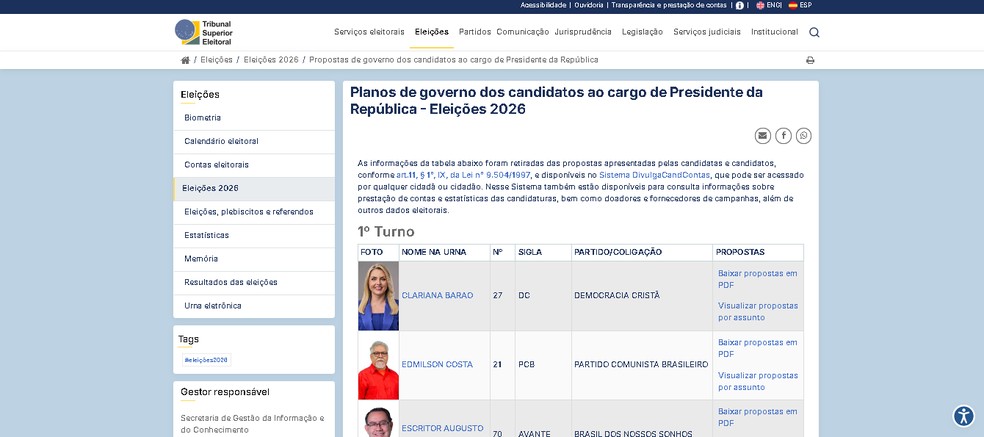
Task: Switch language to ENG flag
Action: (x=768, y=5)
